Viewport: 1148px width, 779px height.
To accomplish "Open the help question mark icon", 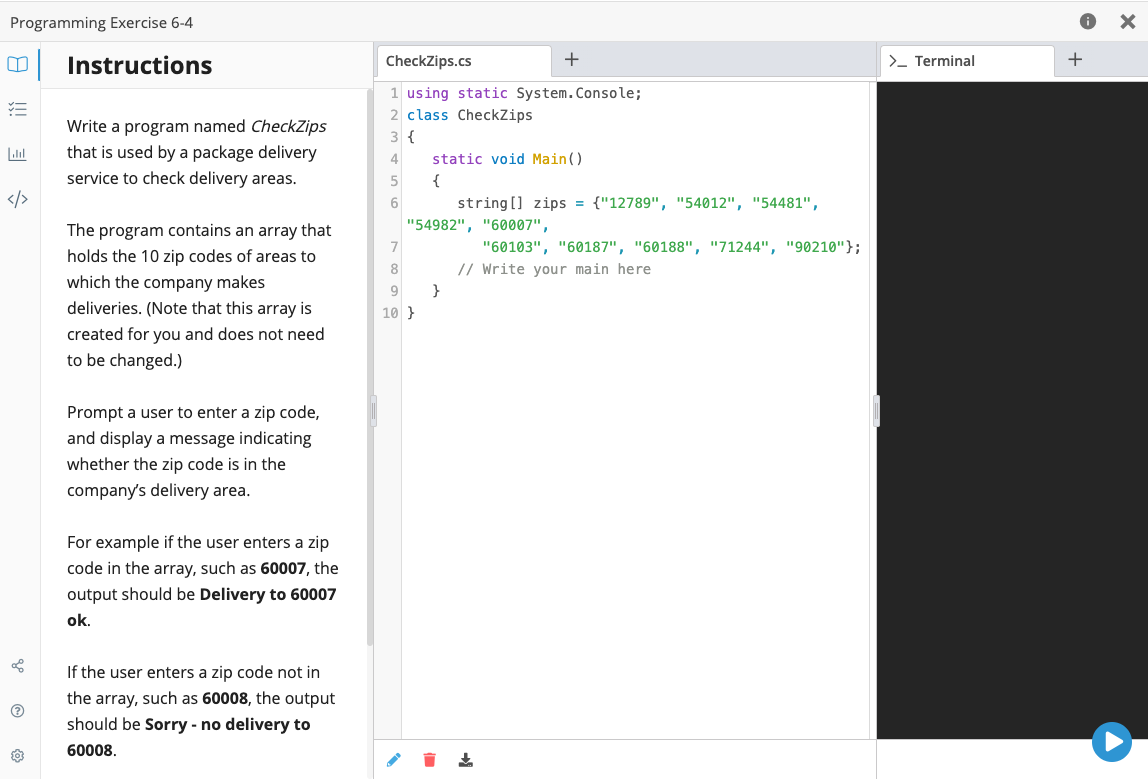I will 18,711.
